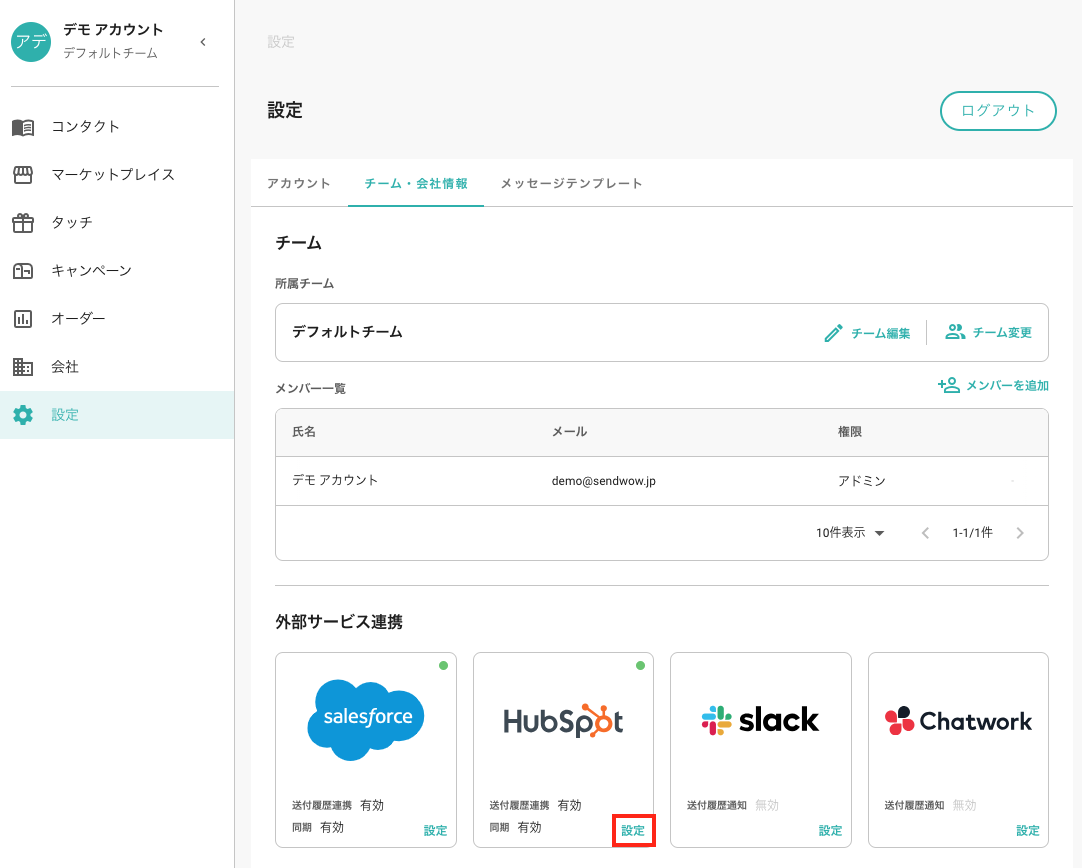Select the 会社 building icon
1082x868 pixels.
(23, 366)
